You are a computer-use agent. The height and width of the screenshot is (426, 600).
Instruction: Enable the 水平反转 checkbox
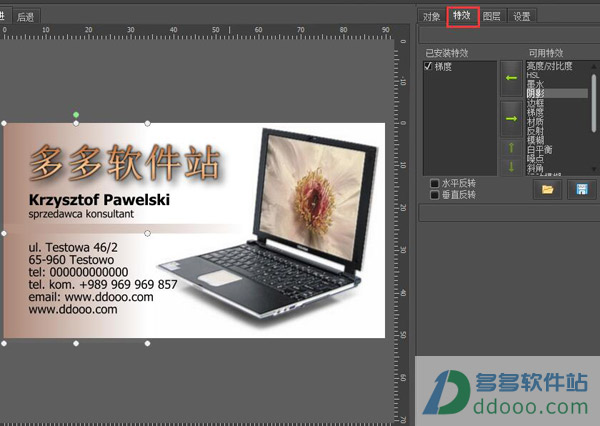coord(434,183)
